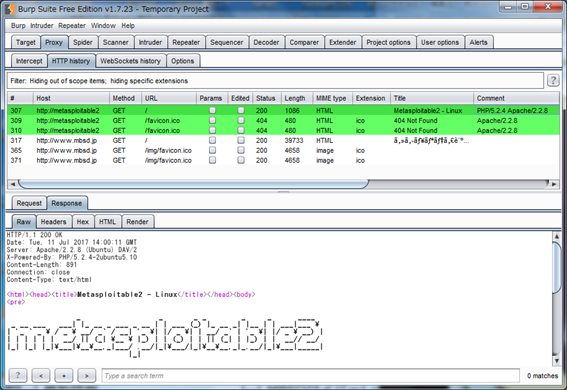Click the plus search options button

pyautogui.click(x=64, y=376)
